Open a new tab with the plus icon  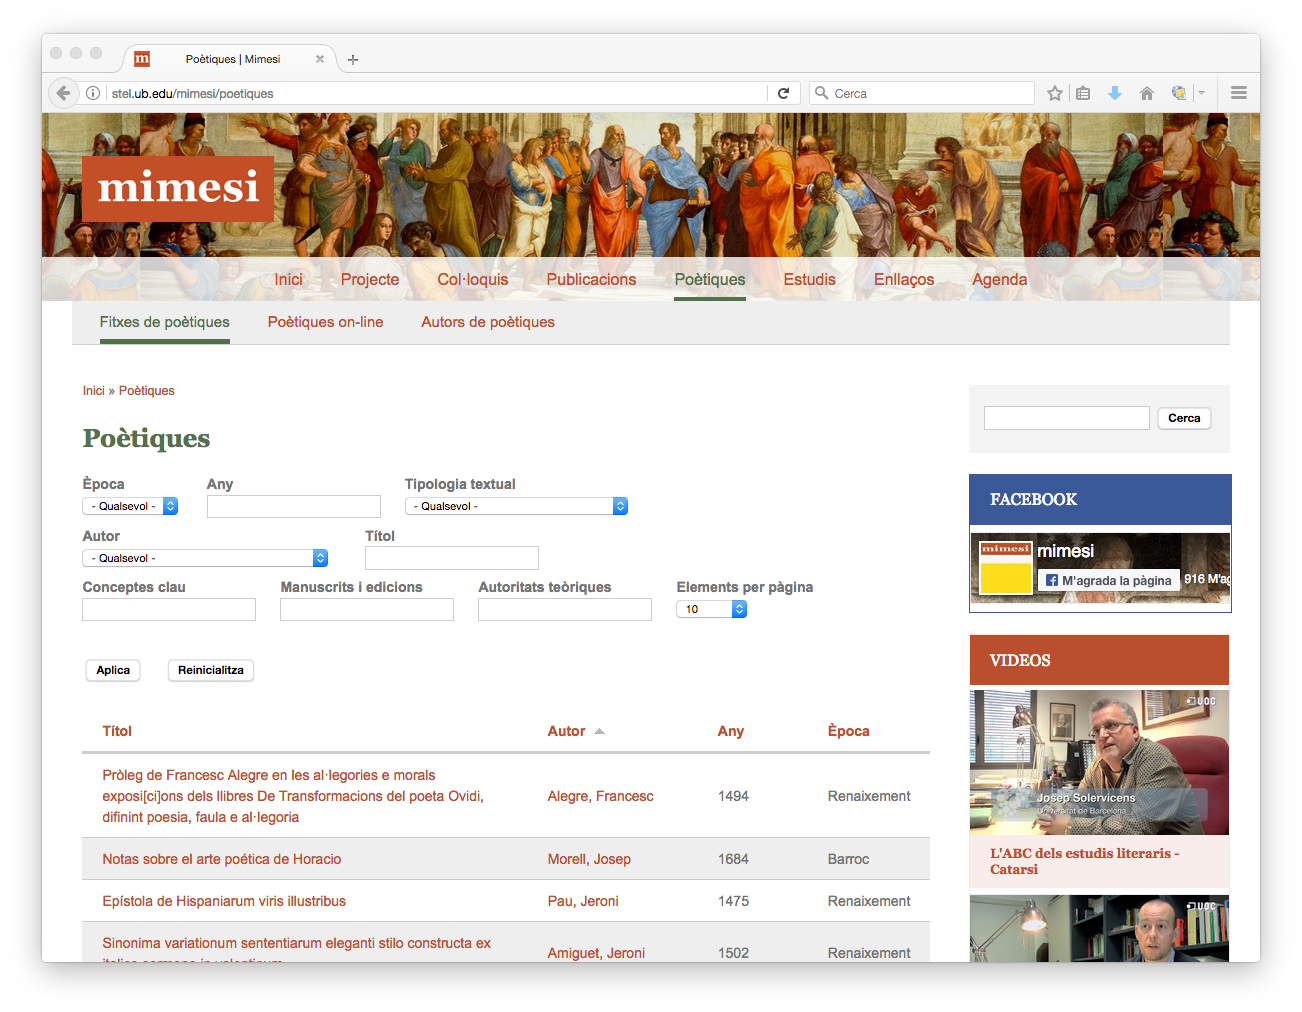click(x=353, y=60)
